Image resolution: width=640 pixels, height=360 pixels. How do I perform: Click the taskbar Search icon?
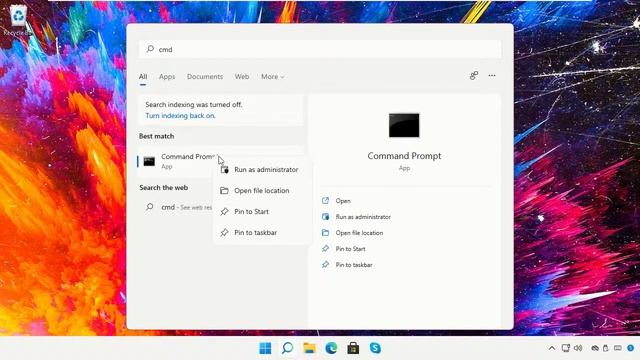pyautogui.click(x=287, y=348)
